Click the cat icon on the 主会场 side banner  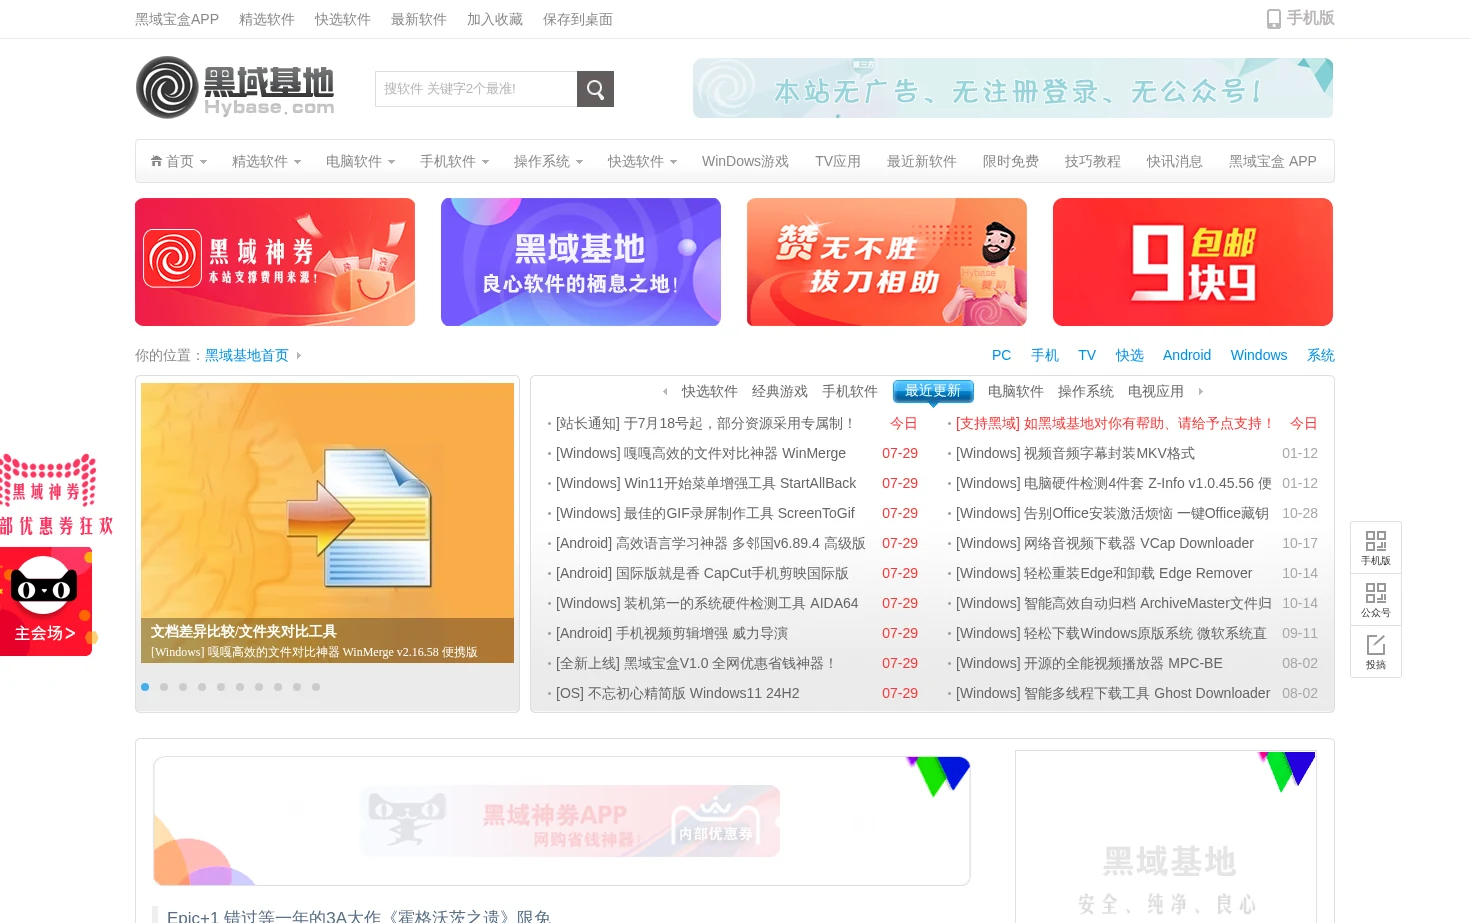tap(44, 587)
